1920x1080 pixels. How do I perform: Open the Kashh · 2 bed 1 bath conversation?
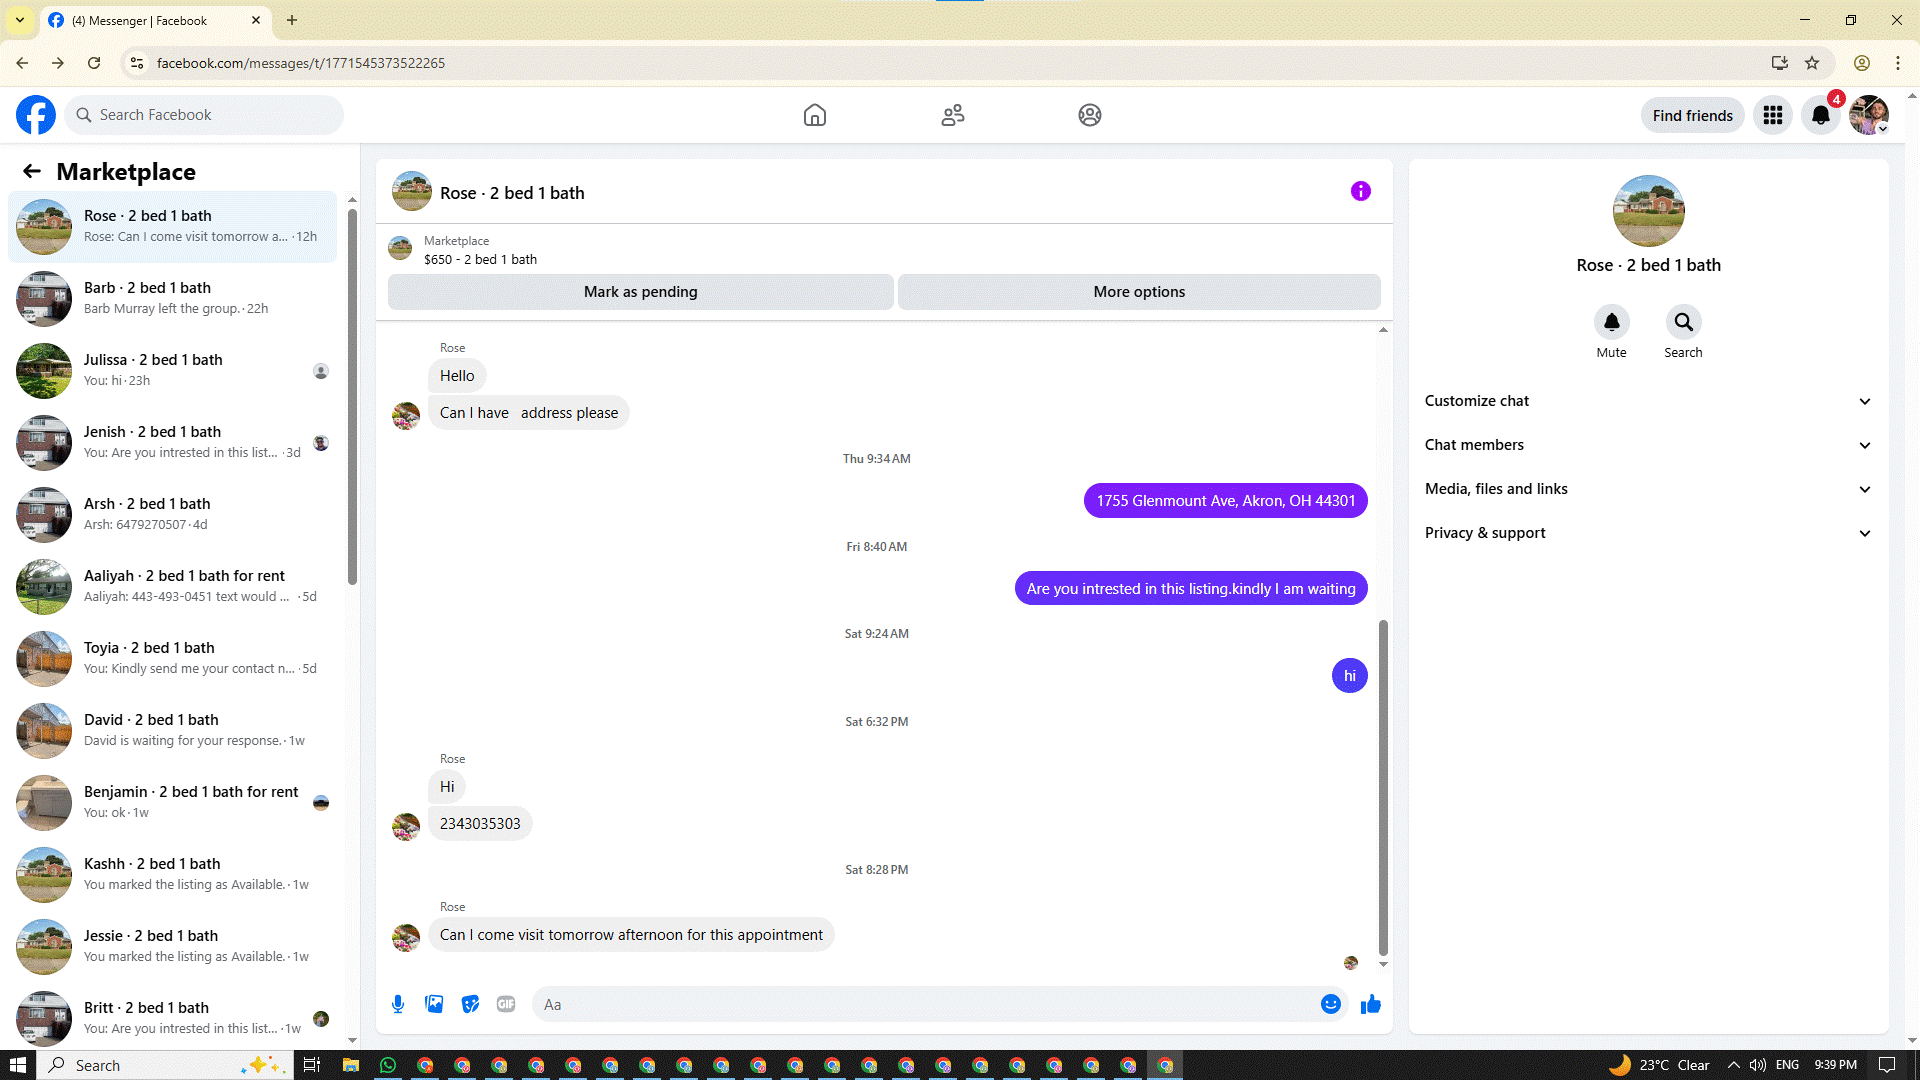(x=172, y=875)
